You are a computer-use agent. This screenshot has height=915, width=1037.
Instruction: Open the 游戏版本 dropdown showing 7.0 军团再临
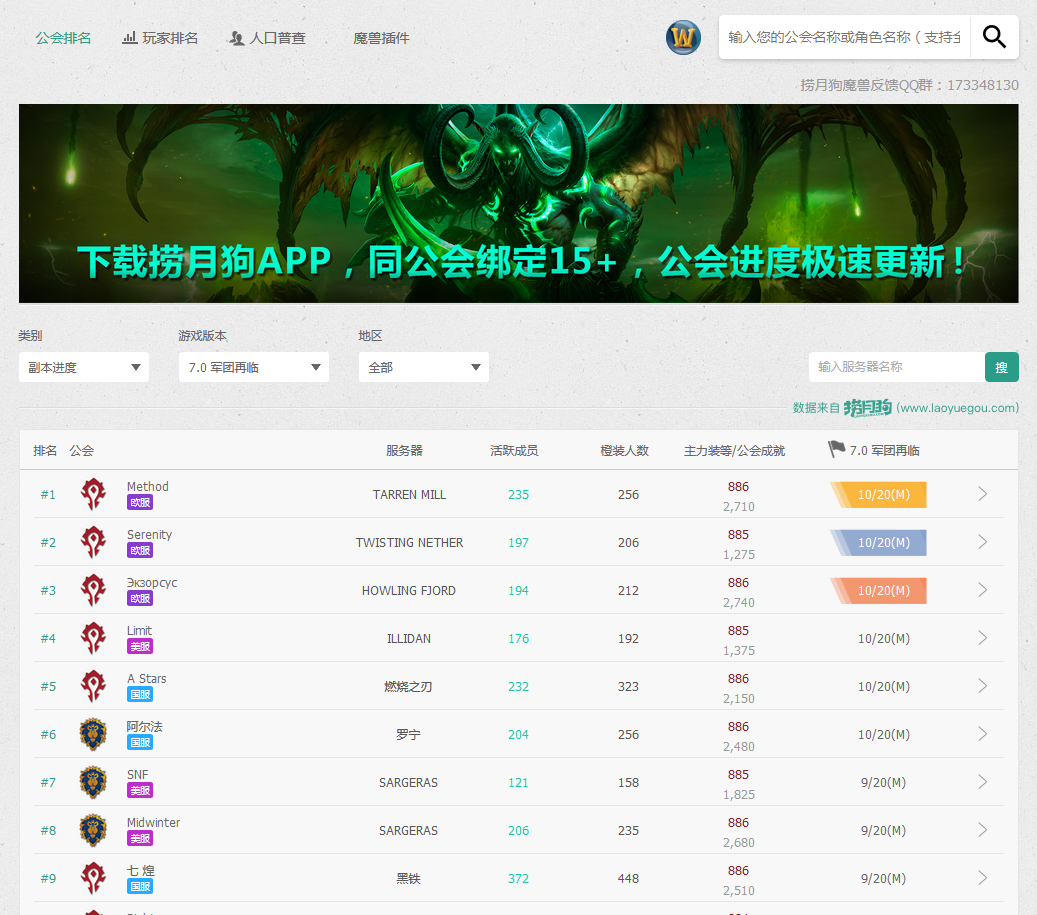[254, 367]
